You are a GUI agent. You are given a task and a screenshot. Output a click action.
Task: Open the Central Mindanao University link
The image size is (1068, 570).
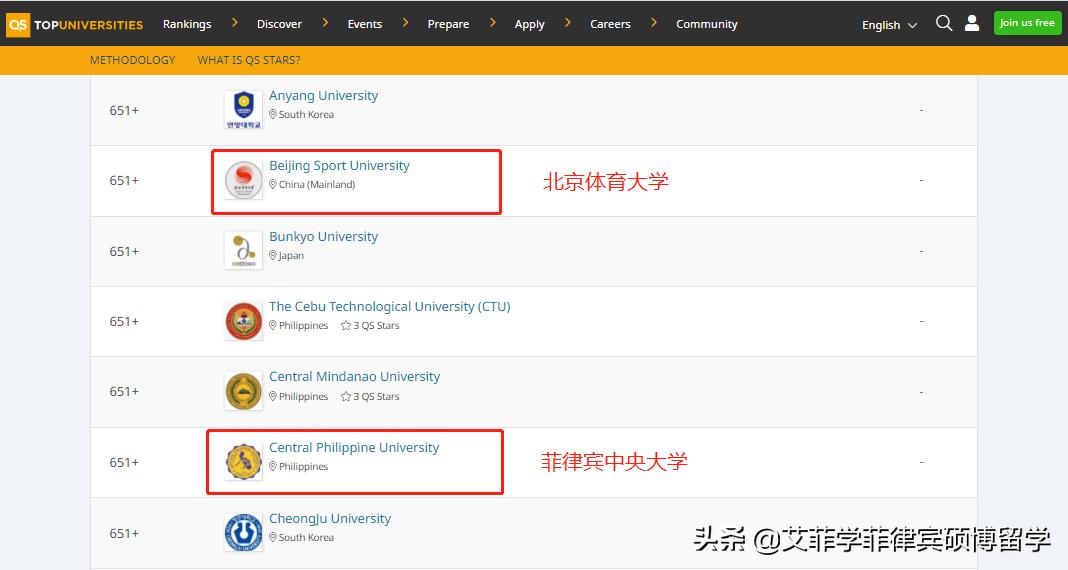[354, 377]
